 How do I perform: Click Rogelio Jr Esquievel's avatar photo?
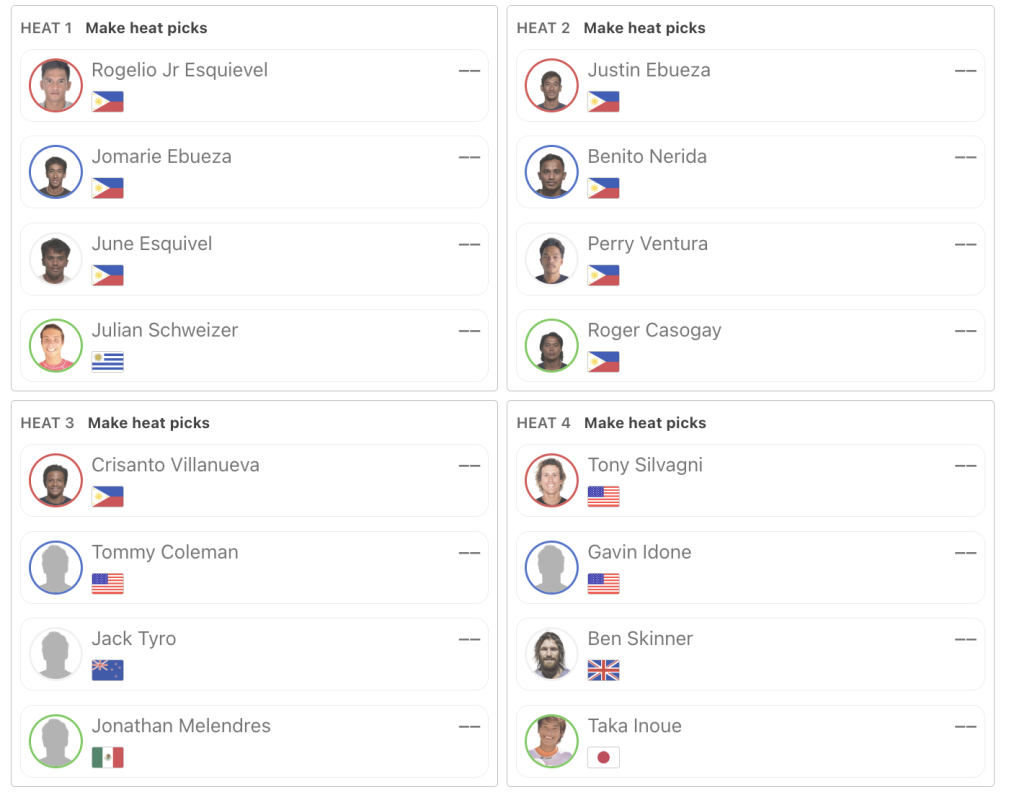(x=55, y=85)
